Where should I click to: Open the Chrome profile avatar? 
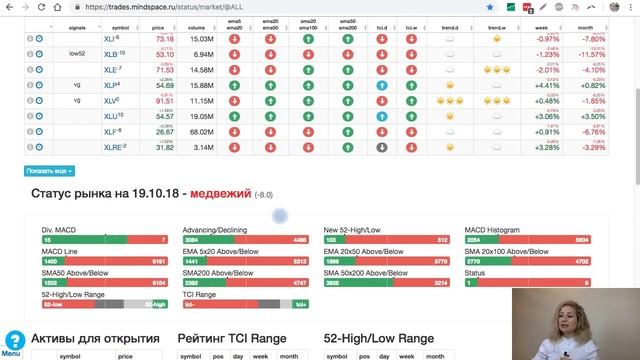tap(614, 7)
